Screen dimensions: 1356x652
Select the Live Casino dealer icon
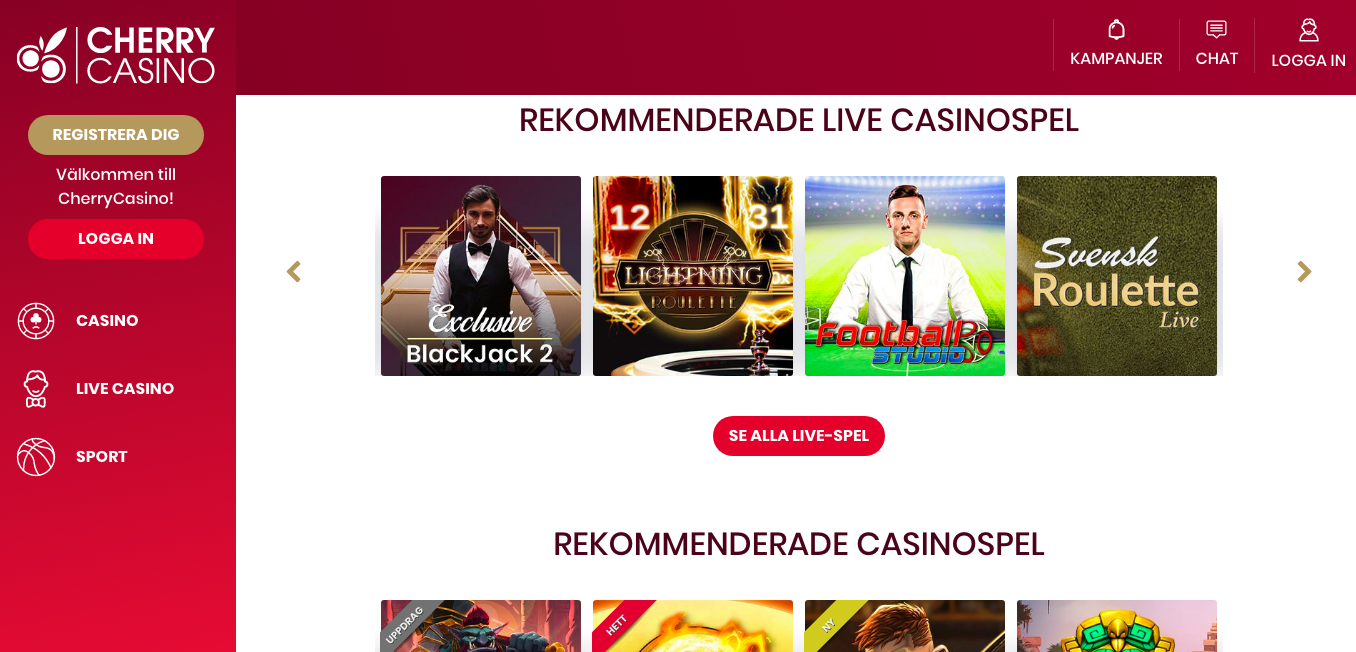36,389
